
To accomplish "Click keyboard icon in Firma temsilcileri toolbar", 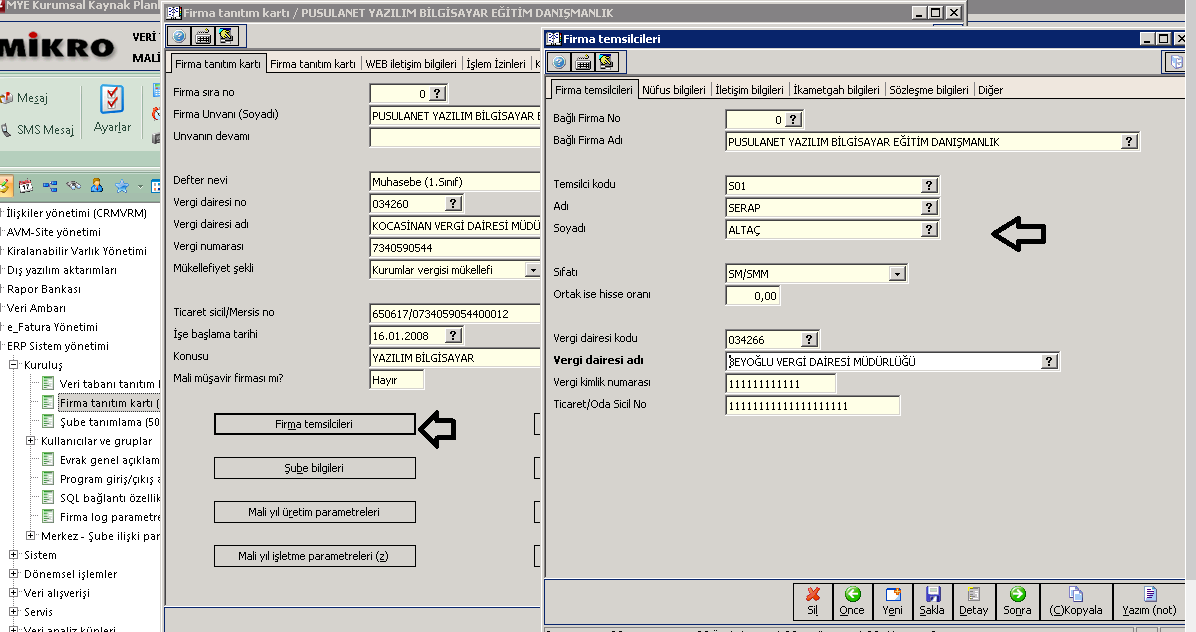I will (583, 62).
